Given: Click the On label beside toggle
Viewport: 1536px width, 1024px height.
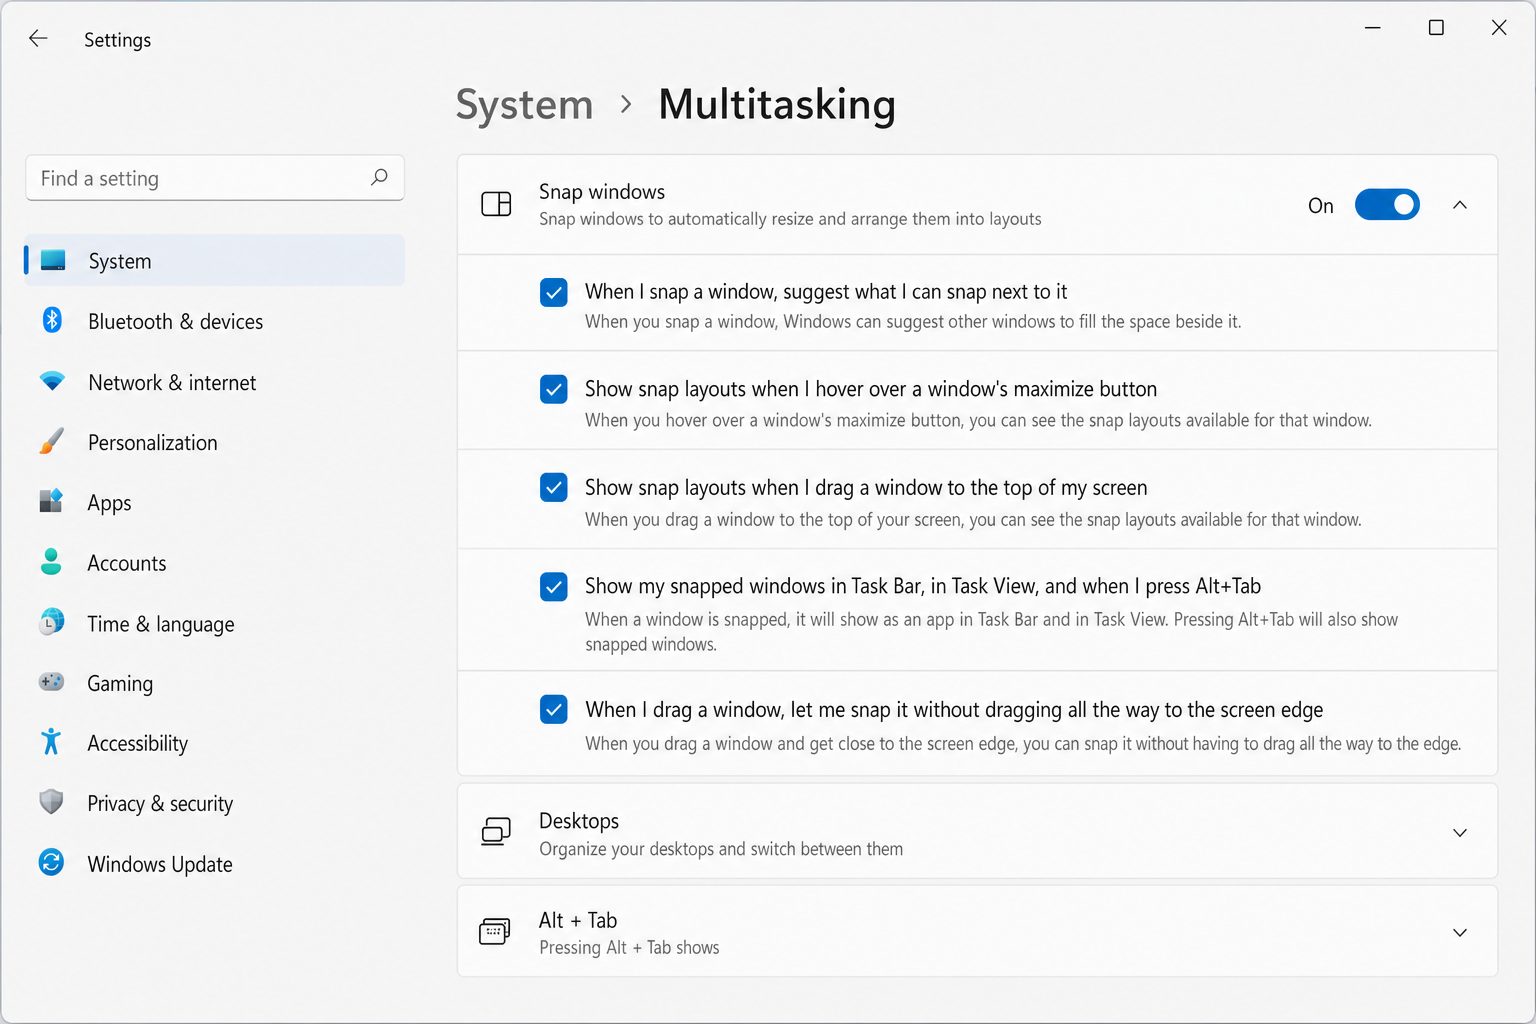Looking at the screenshot, I should (x=1321, y=205).
